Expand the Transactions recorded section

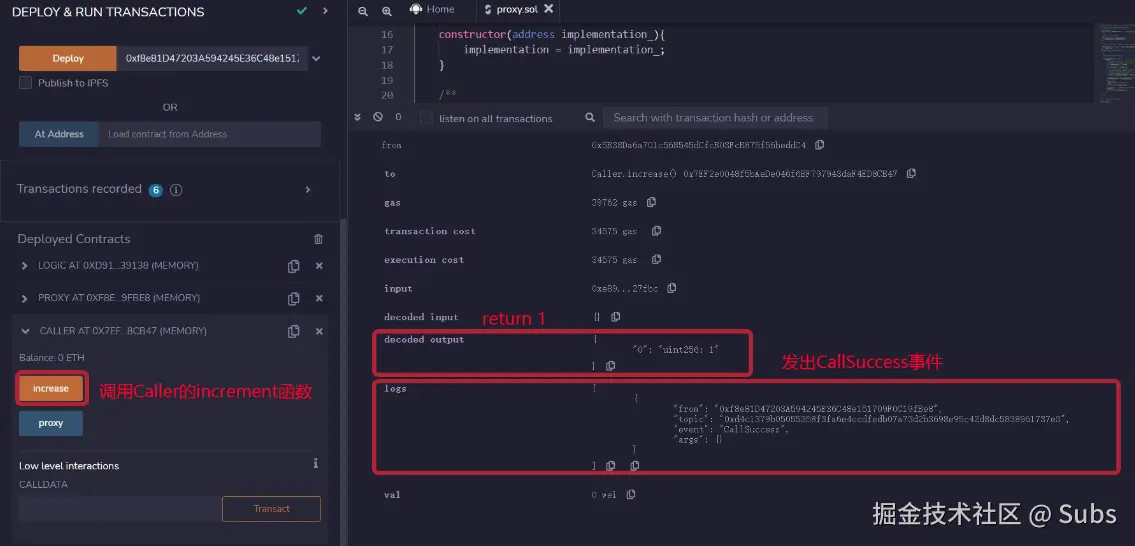tap(308, 189)
